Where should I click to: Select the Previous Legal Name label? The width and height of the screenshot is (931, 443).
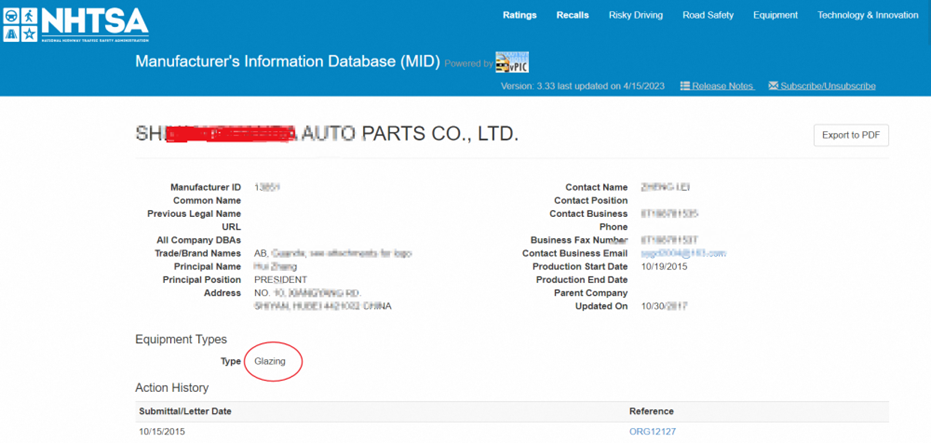[194, 214]
